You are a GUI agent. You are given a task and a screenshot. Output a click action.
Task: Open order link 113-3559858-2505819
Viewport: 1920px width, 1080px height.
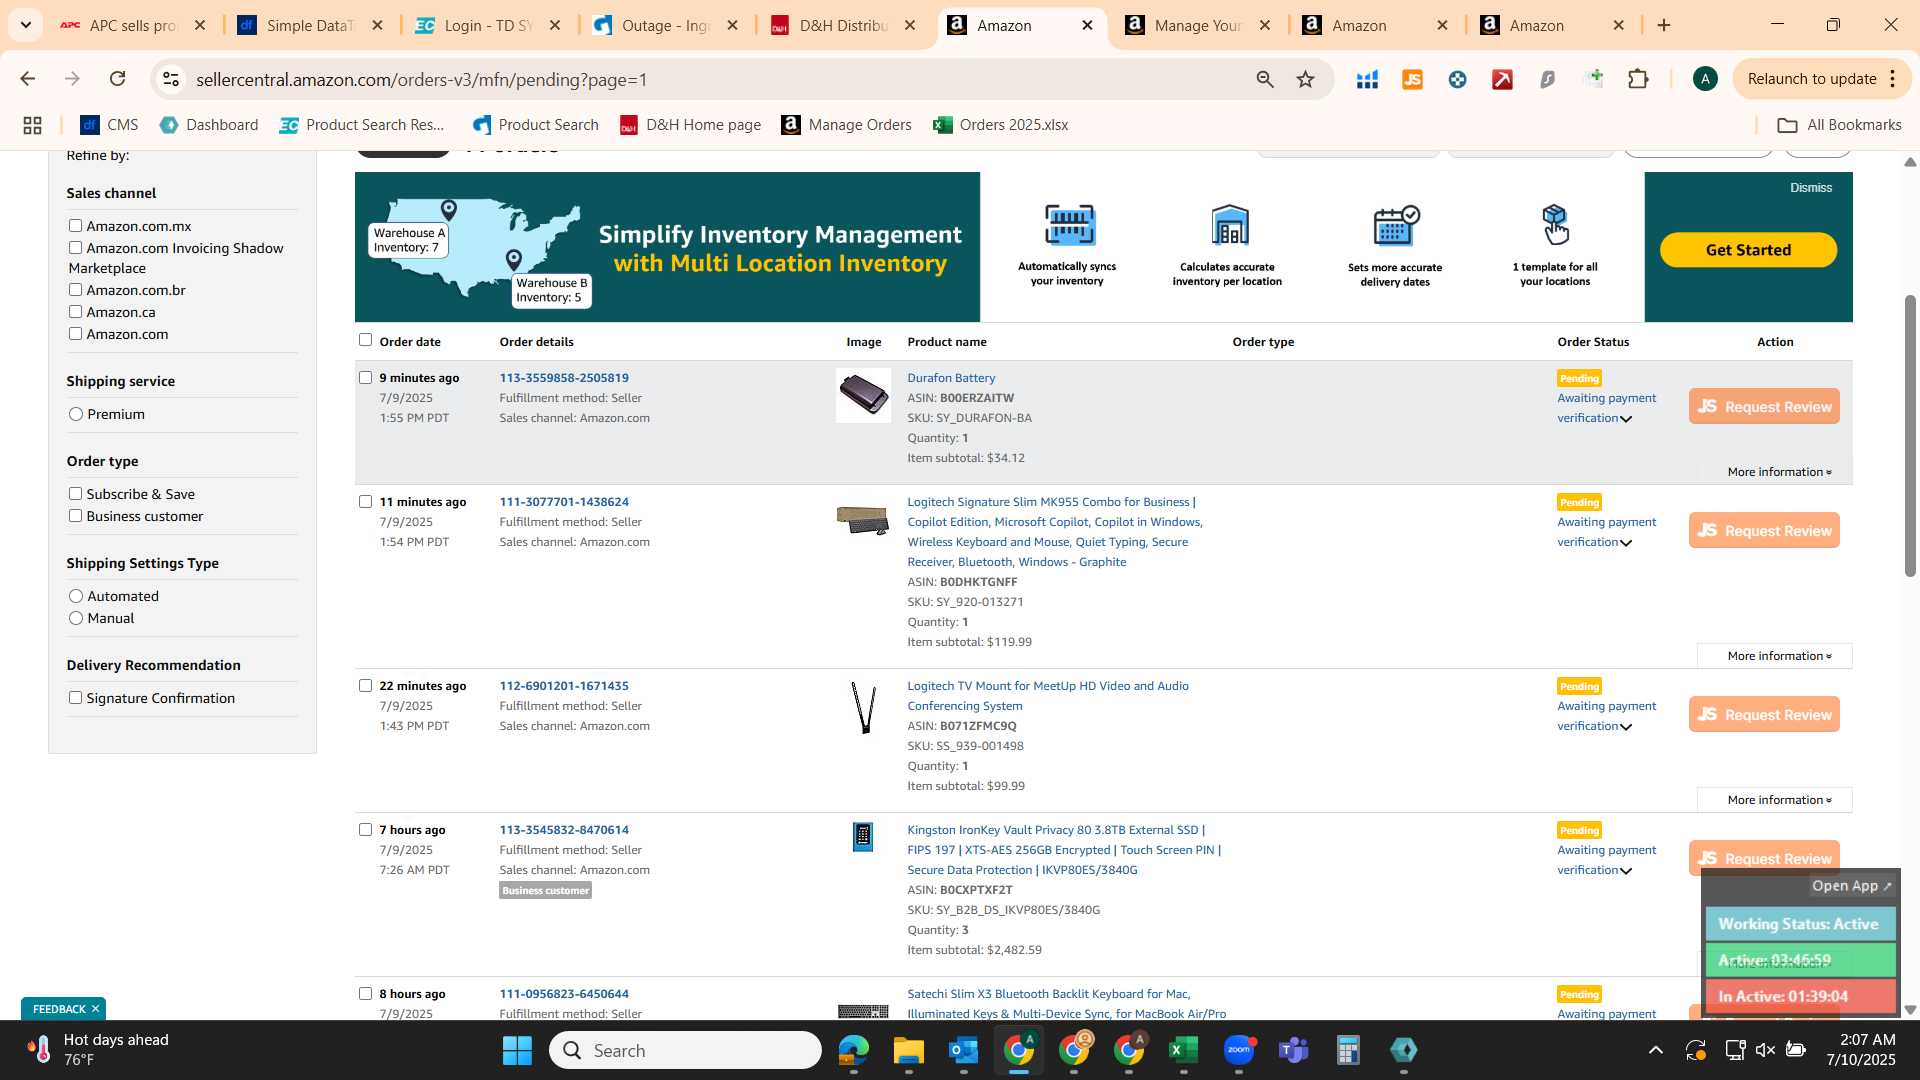(x=564, y=378)
